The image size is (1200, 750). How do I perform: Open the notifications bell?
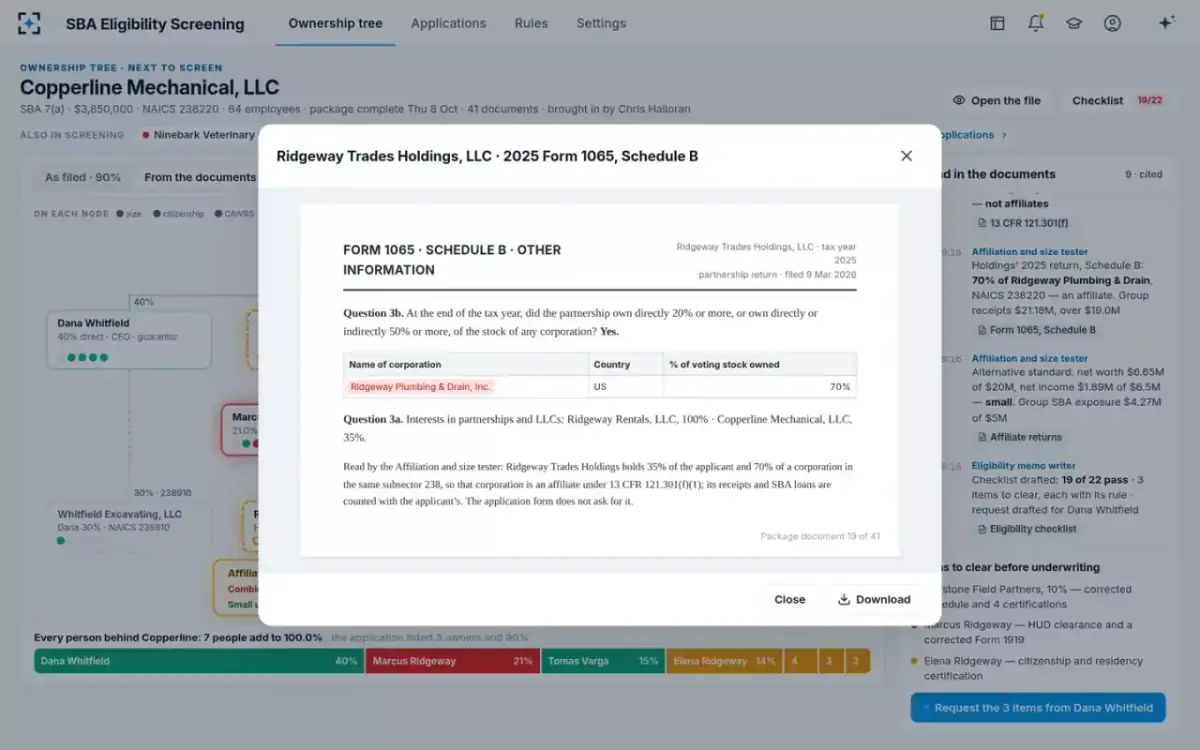(x=1035, y=23)
